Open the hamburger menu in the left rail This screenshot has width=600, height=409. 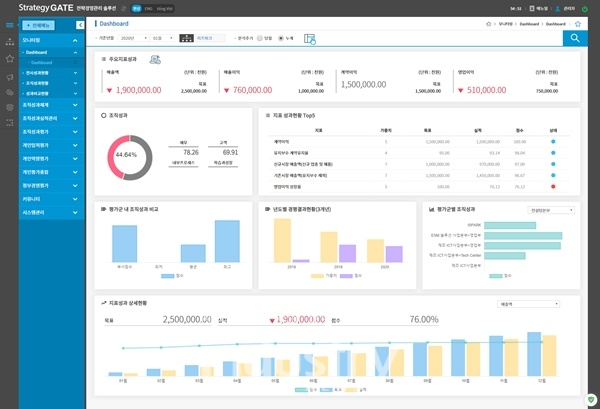[10, 25]
